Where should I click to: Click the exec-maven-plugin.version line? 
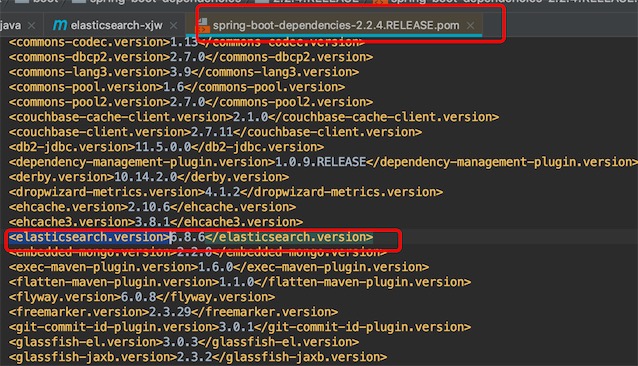pyautogui.click(x=219, y=267)
